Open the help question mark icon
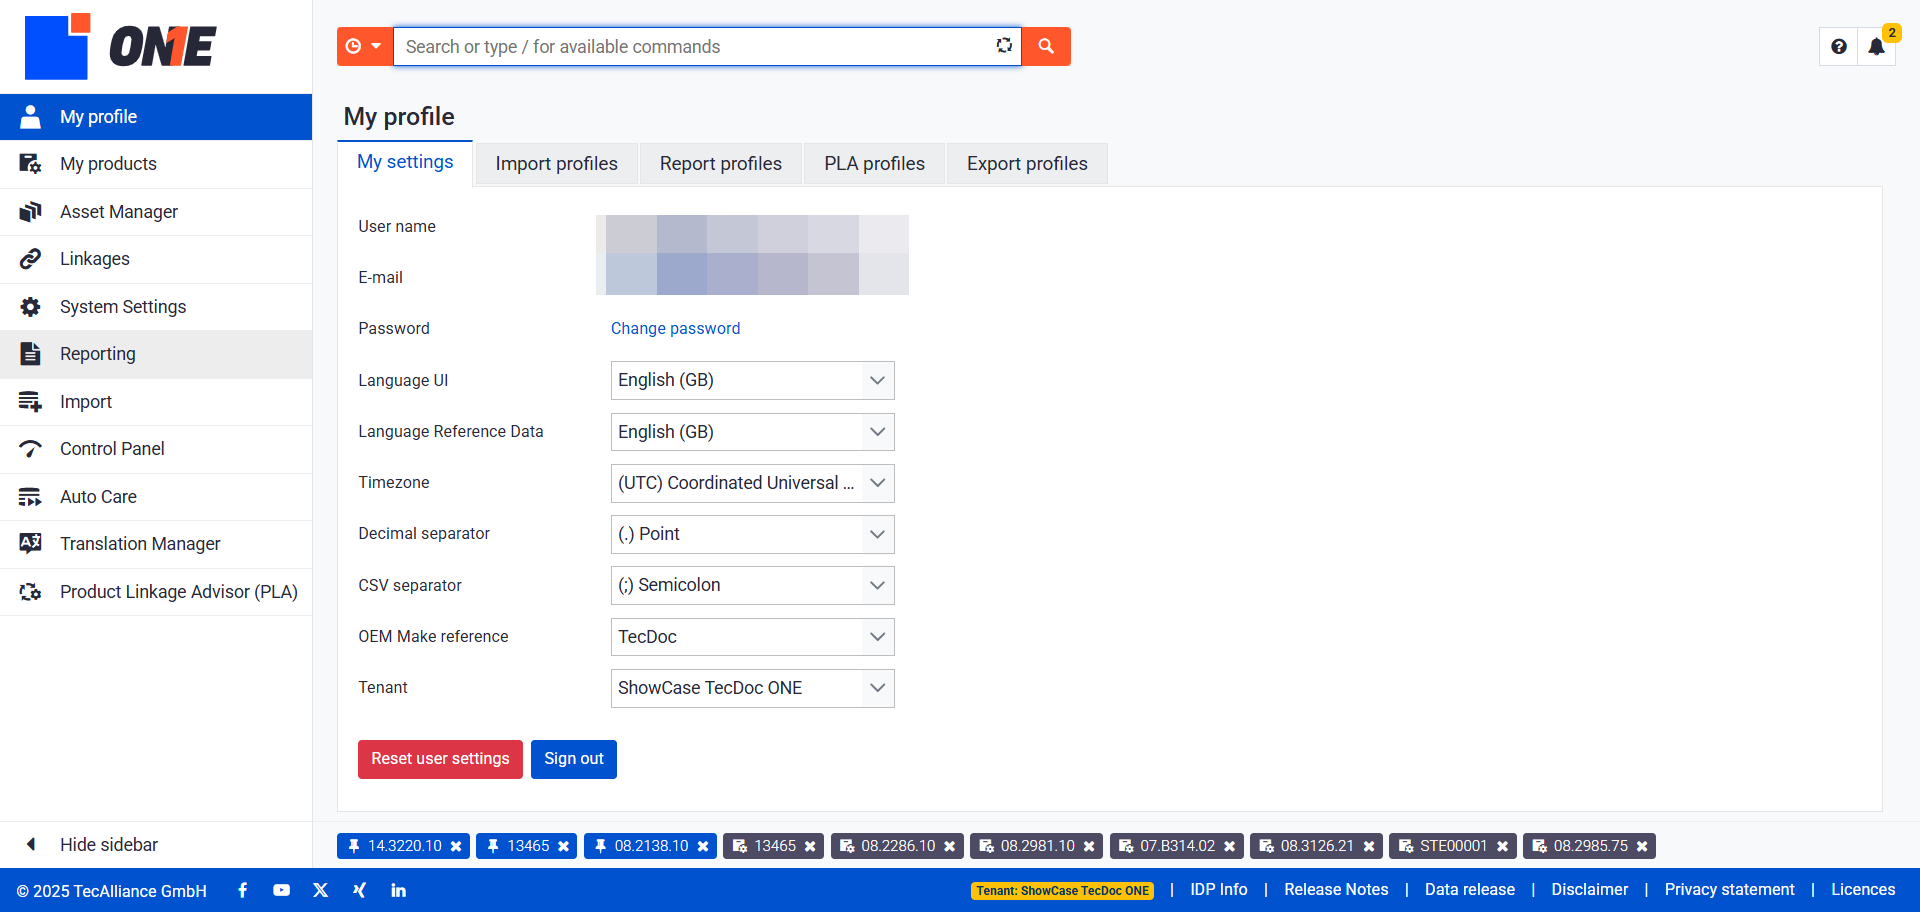This screenshot has height=912, width=1920. click(1839, 47)
